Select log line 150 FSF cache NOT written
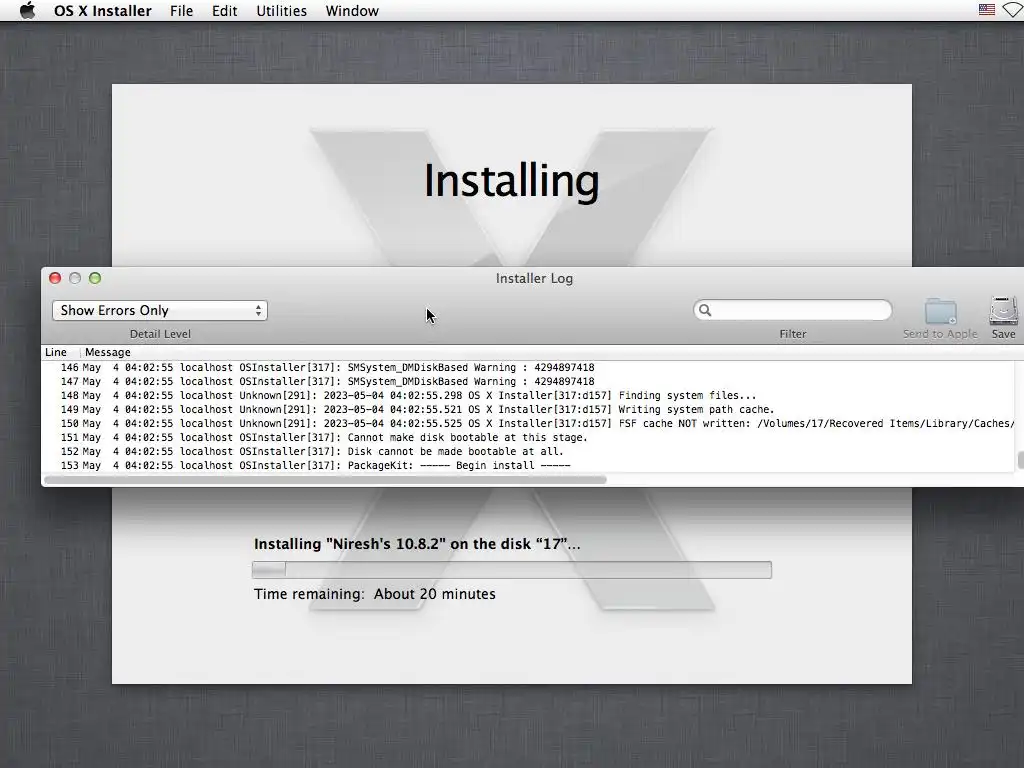 (x=529, y=424)
